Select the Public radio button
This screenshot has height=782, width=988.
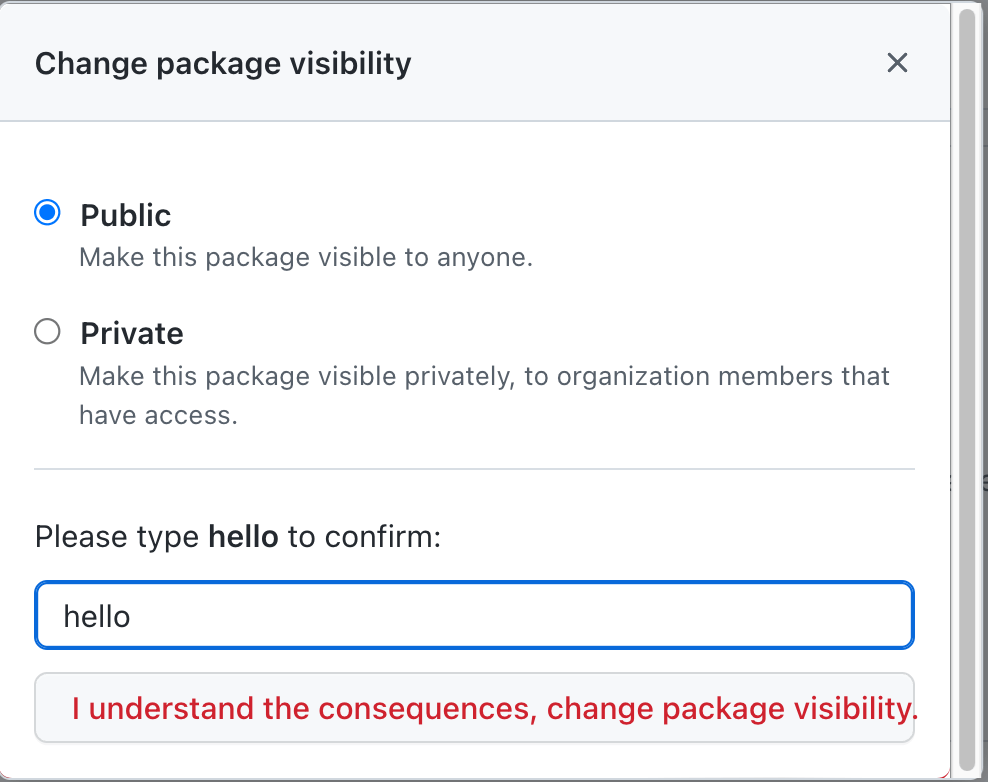tap(46, 211)
